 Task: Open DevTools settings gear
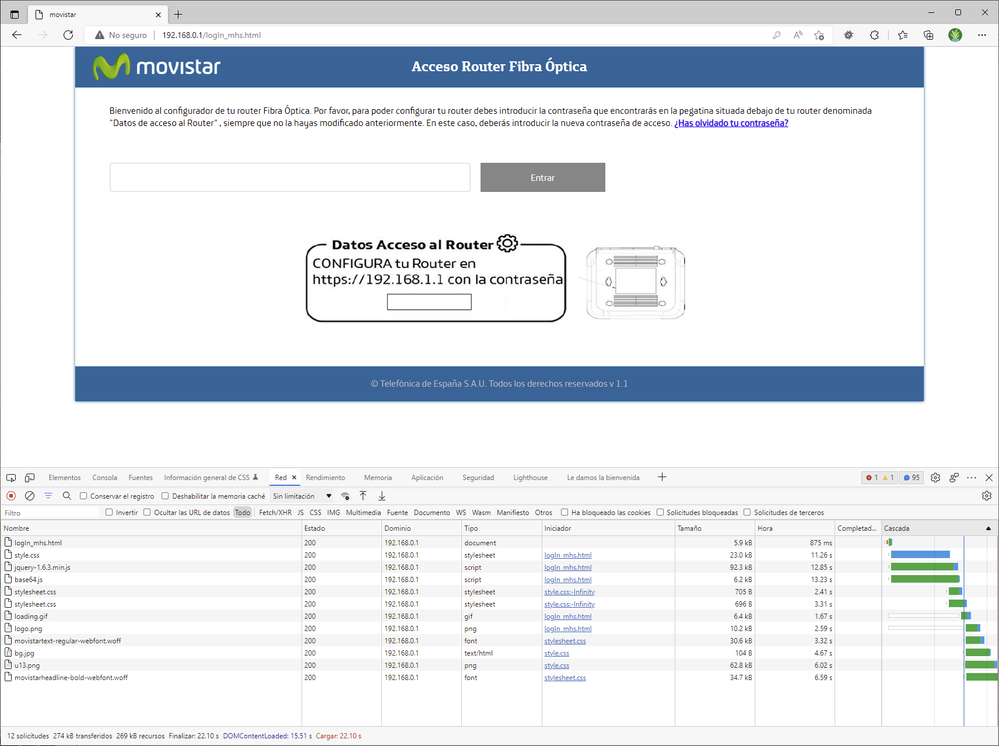point(935,478)
